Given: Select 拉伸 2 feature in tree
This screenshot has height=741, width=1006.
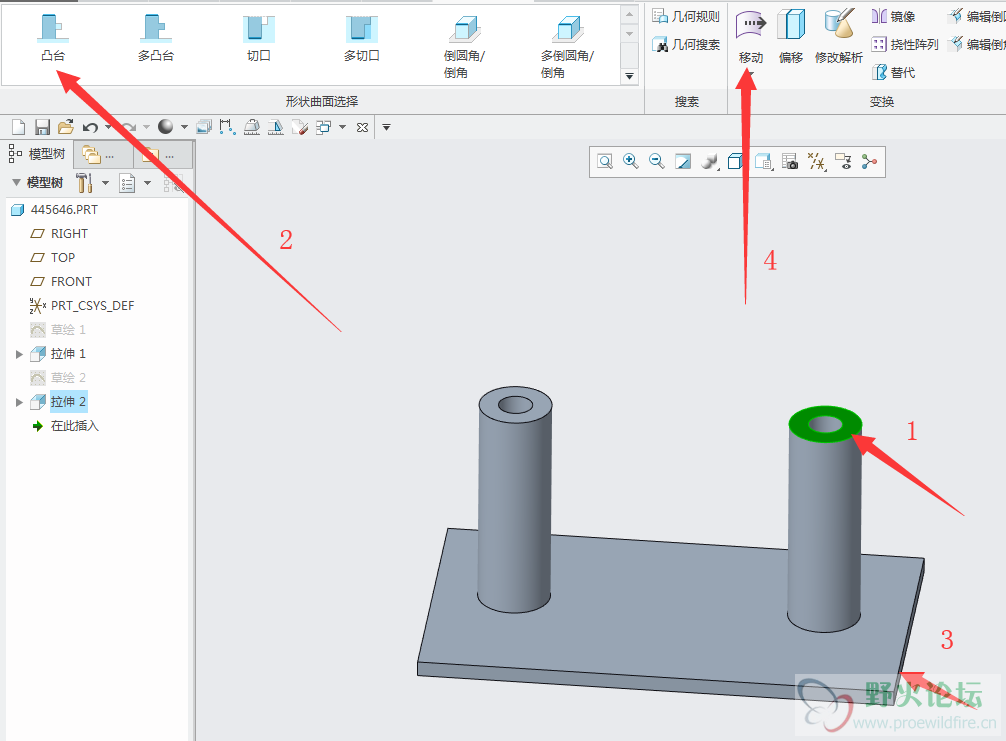Looking at the screenshot, I should [x=58, y=402].
